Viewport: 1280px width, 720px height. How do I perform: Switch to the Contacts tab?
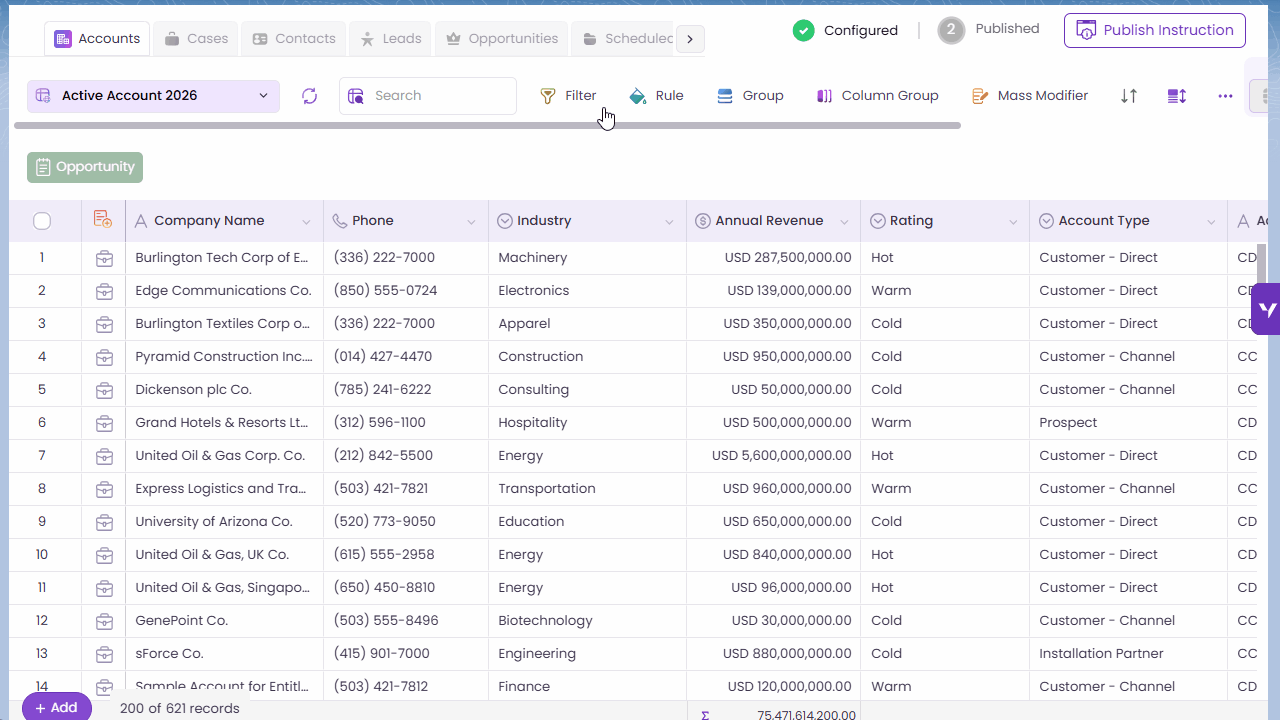pos(294,39)
